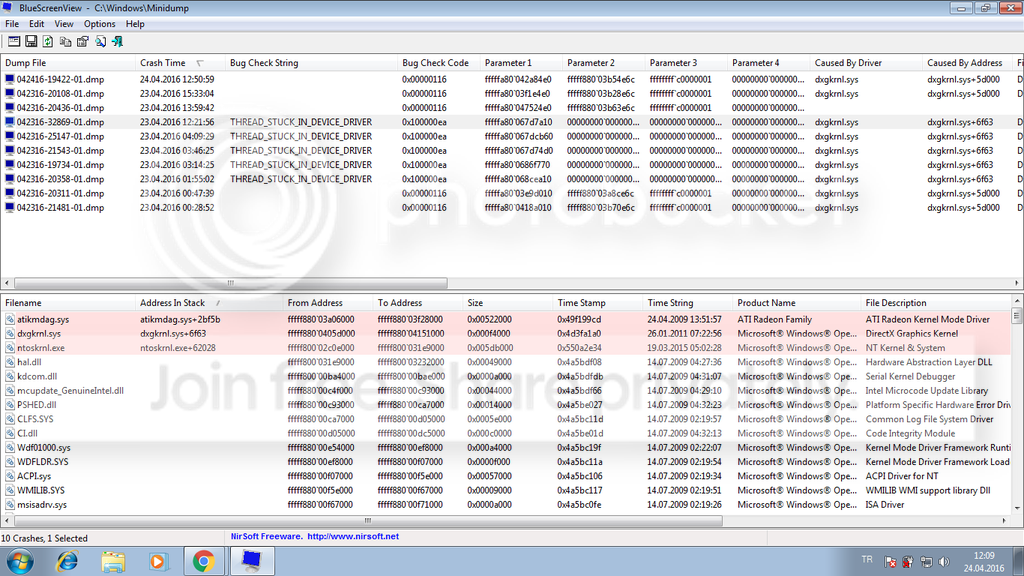Open the View menu
This screenshot has width=1024, height=576.
[x=63, y=24]
